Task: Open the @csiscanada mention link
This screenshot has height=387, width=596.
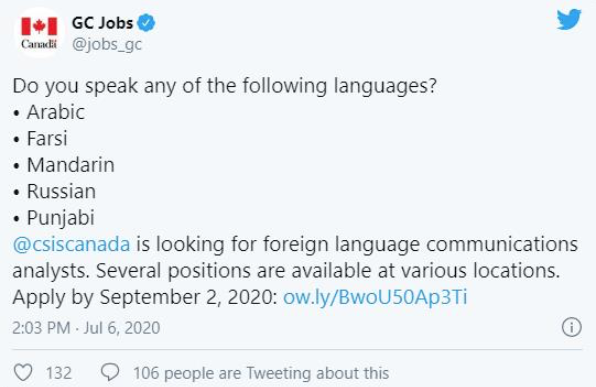Action: point(71,244)
